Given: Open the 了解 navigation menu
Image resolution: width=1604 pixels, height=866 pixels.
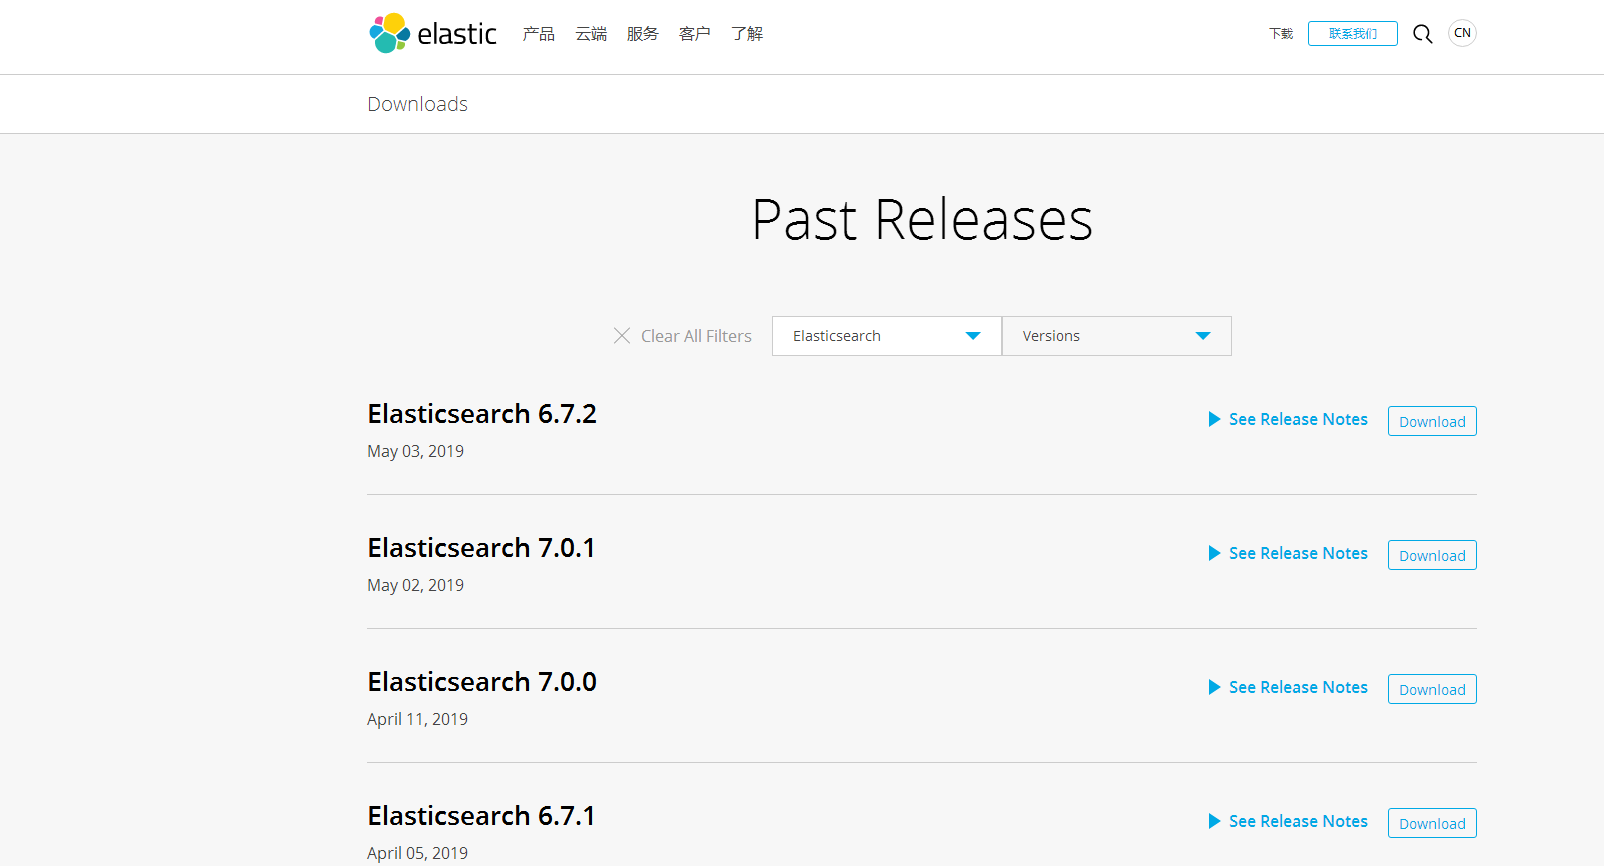Looking at the screenshot, I should 746,34.
